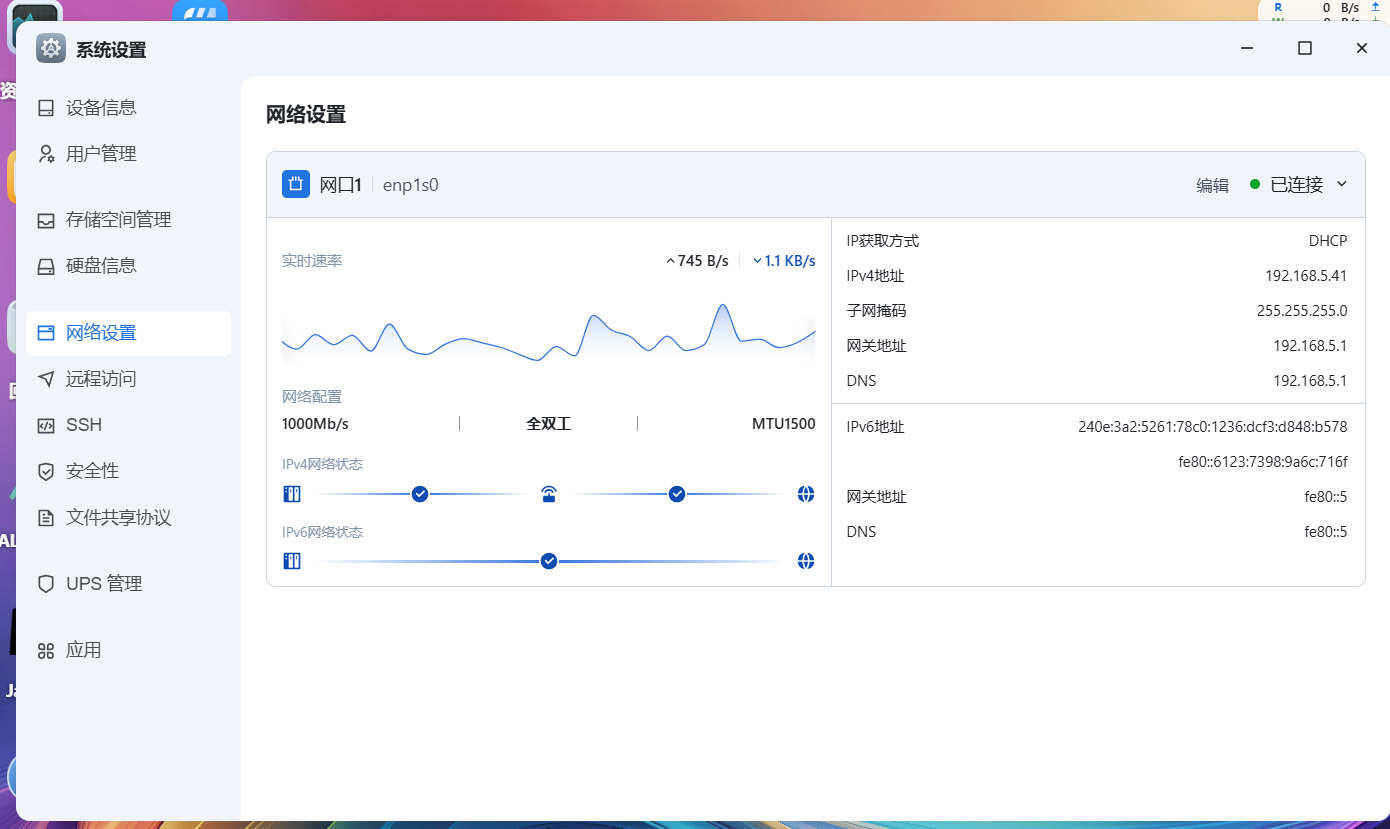
Task: Close the 系统设置 window
Action: point(1361,48)
